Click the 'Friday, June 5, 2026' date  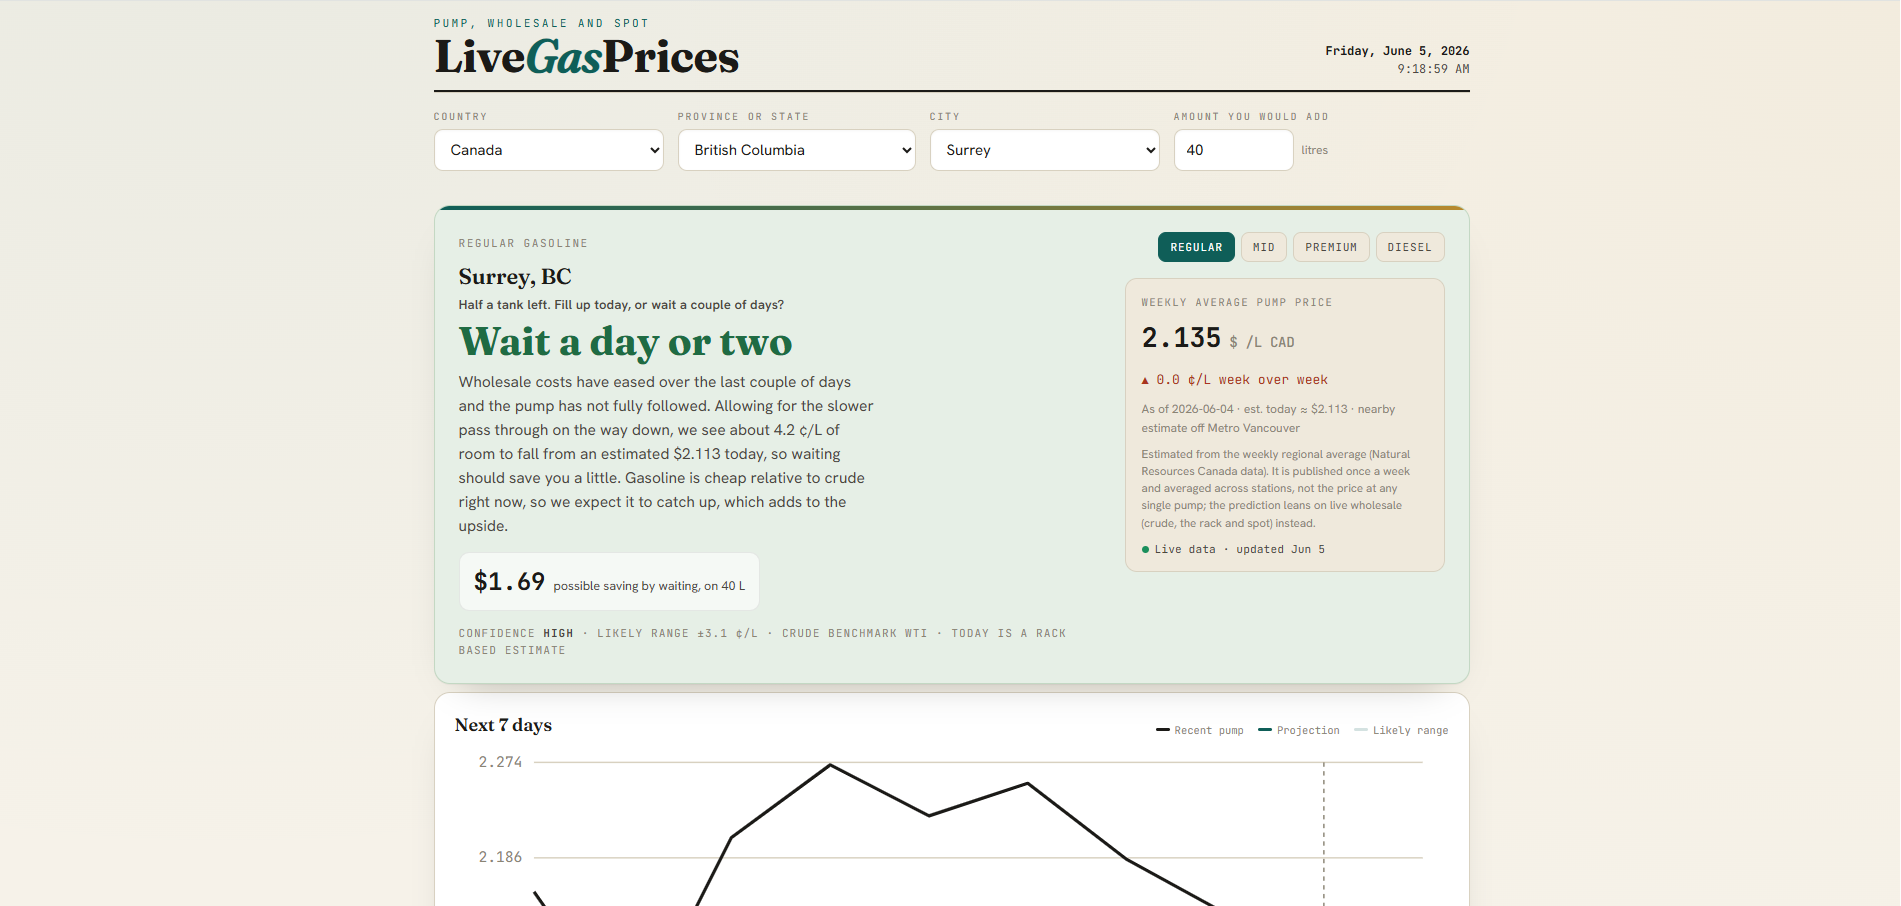click(x=1397, y=51)
